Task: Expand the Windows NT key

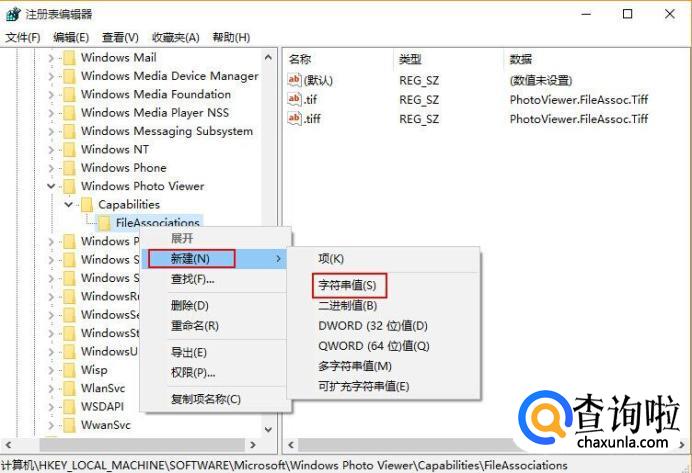Action: (51, 150)
